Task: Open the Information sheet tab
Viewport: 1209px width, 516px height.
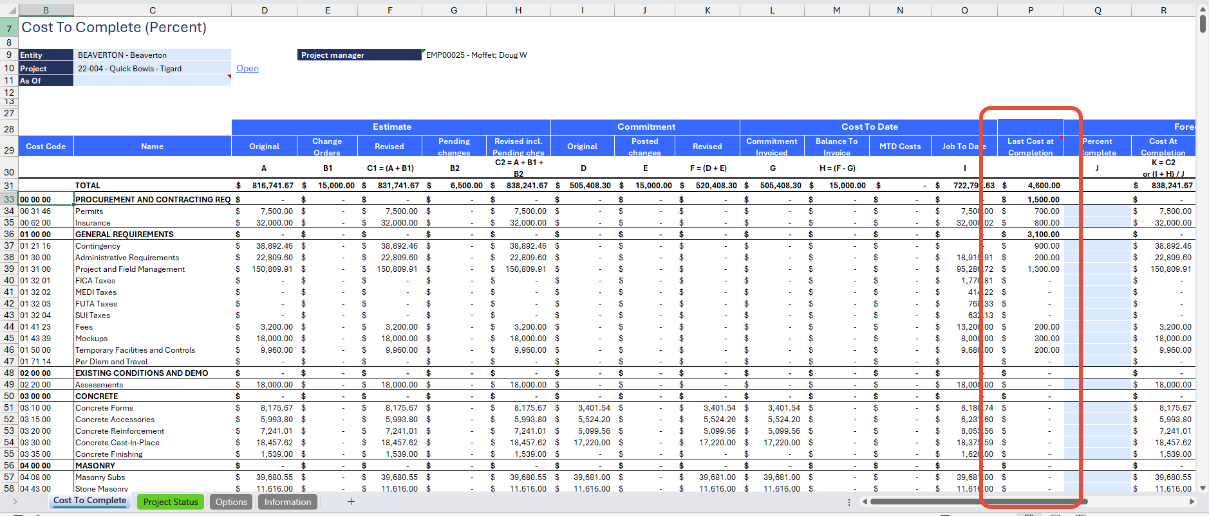Action: point(287,502)
